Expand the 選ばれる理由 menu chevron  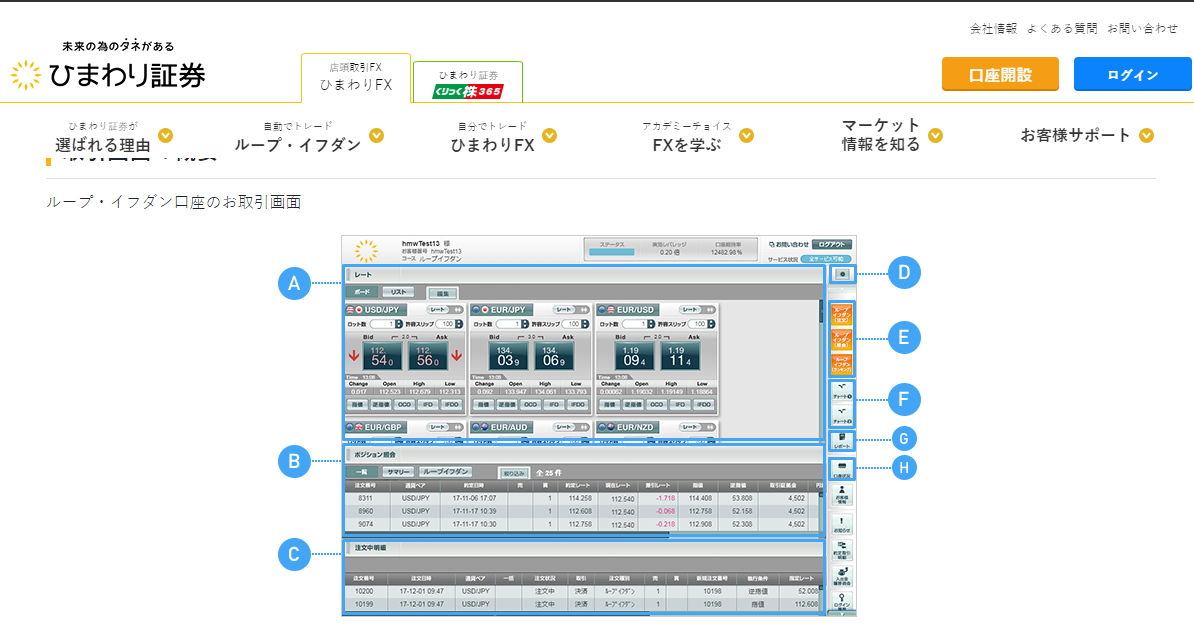point(165,135)
